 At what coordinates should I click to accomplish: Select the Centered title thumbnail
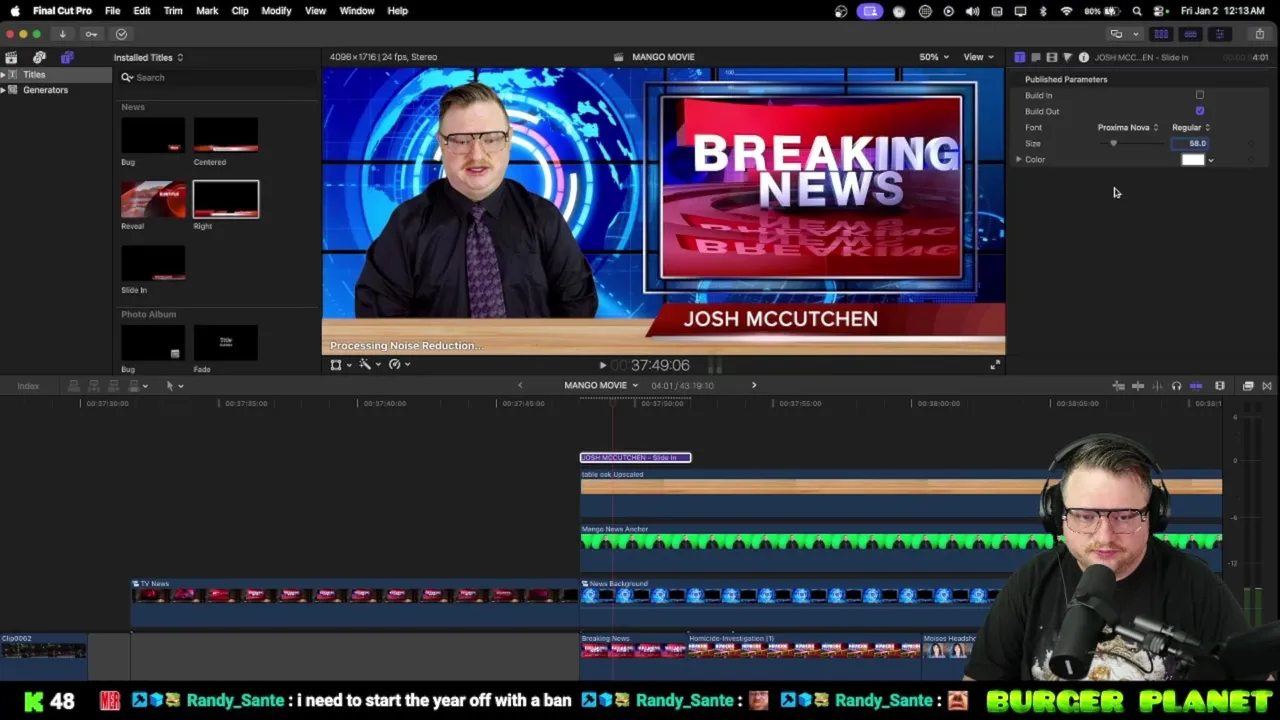[x=225, y=135]
